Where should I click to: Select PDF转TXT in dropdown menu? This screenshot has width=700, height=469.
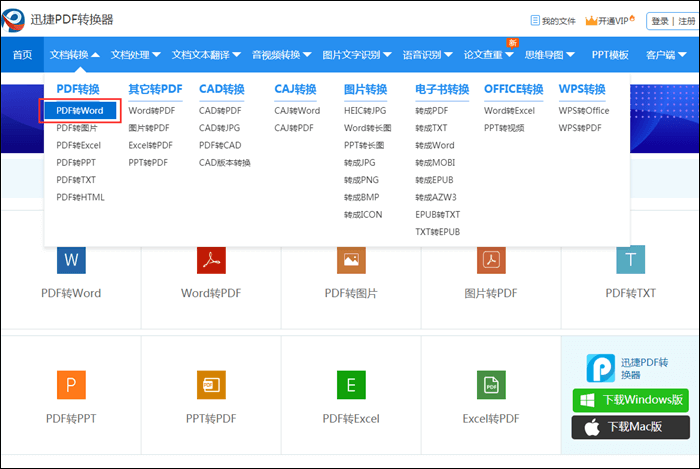pos(76,180)
